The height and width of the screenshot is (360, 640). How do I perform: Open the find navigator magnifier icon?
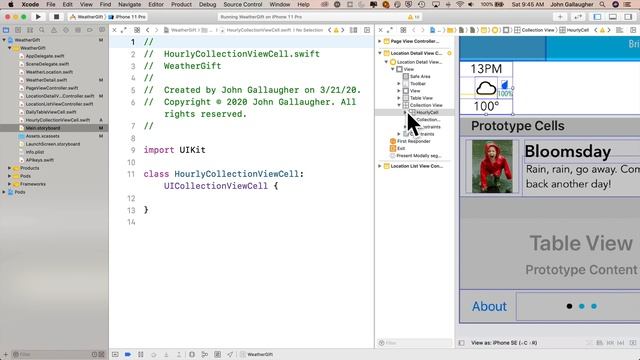point(42,30)
